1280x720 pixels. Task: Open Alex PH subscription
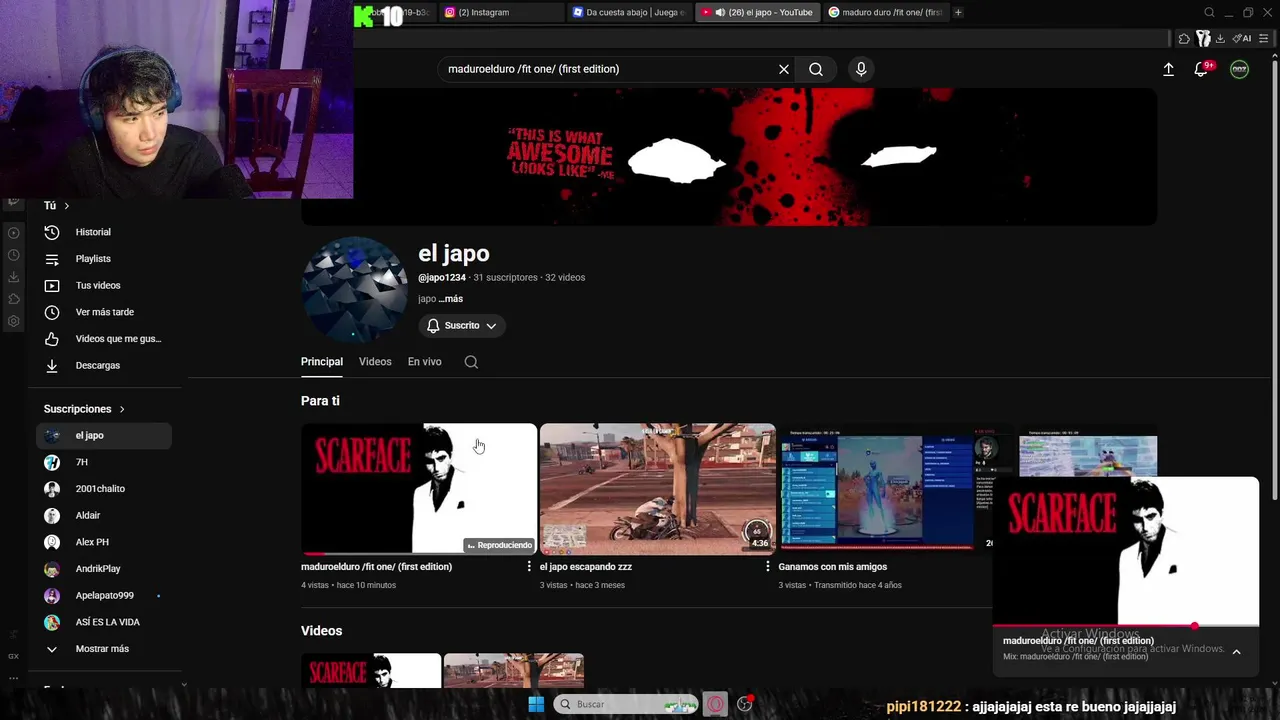pos(104,542)
